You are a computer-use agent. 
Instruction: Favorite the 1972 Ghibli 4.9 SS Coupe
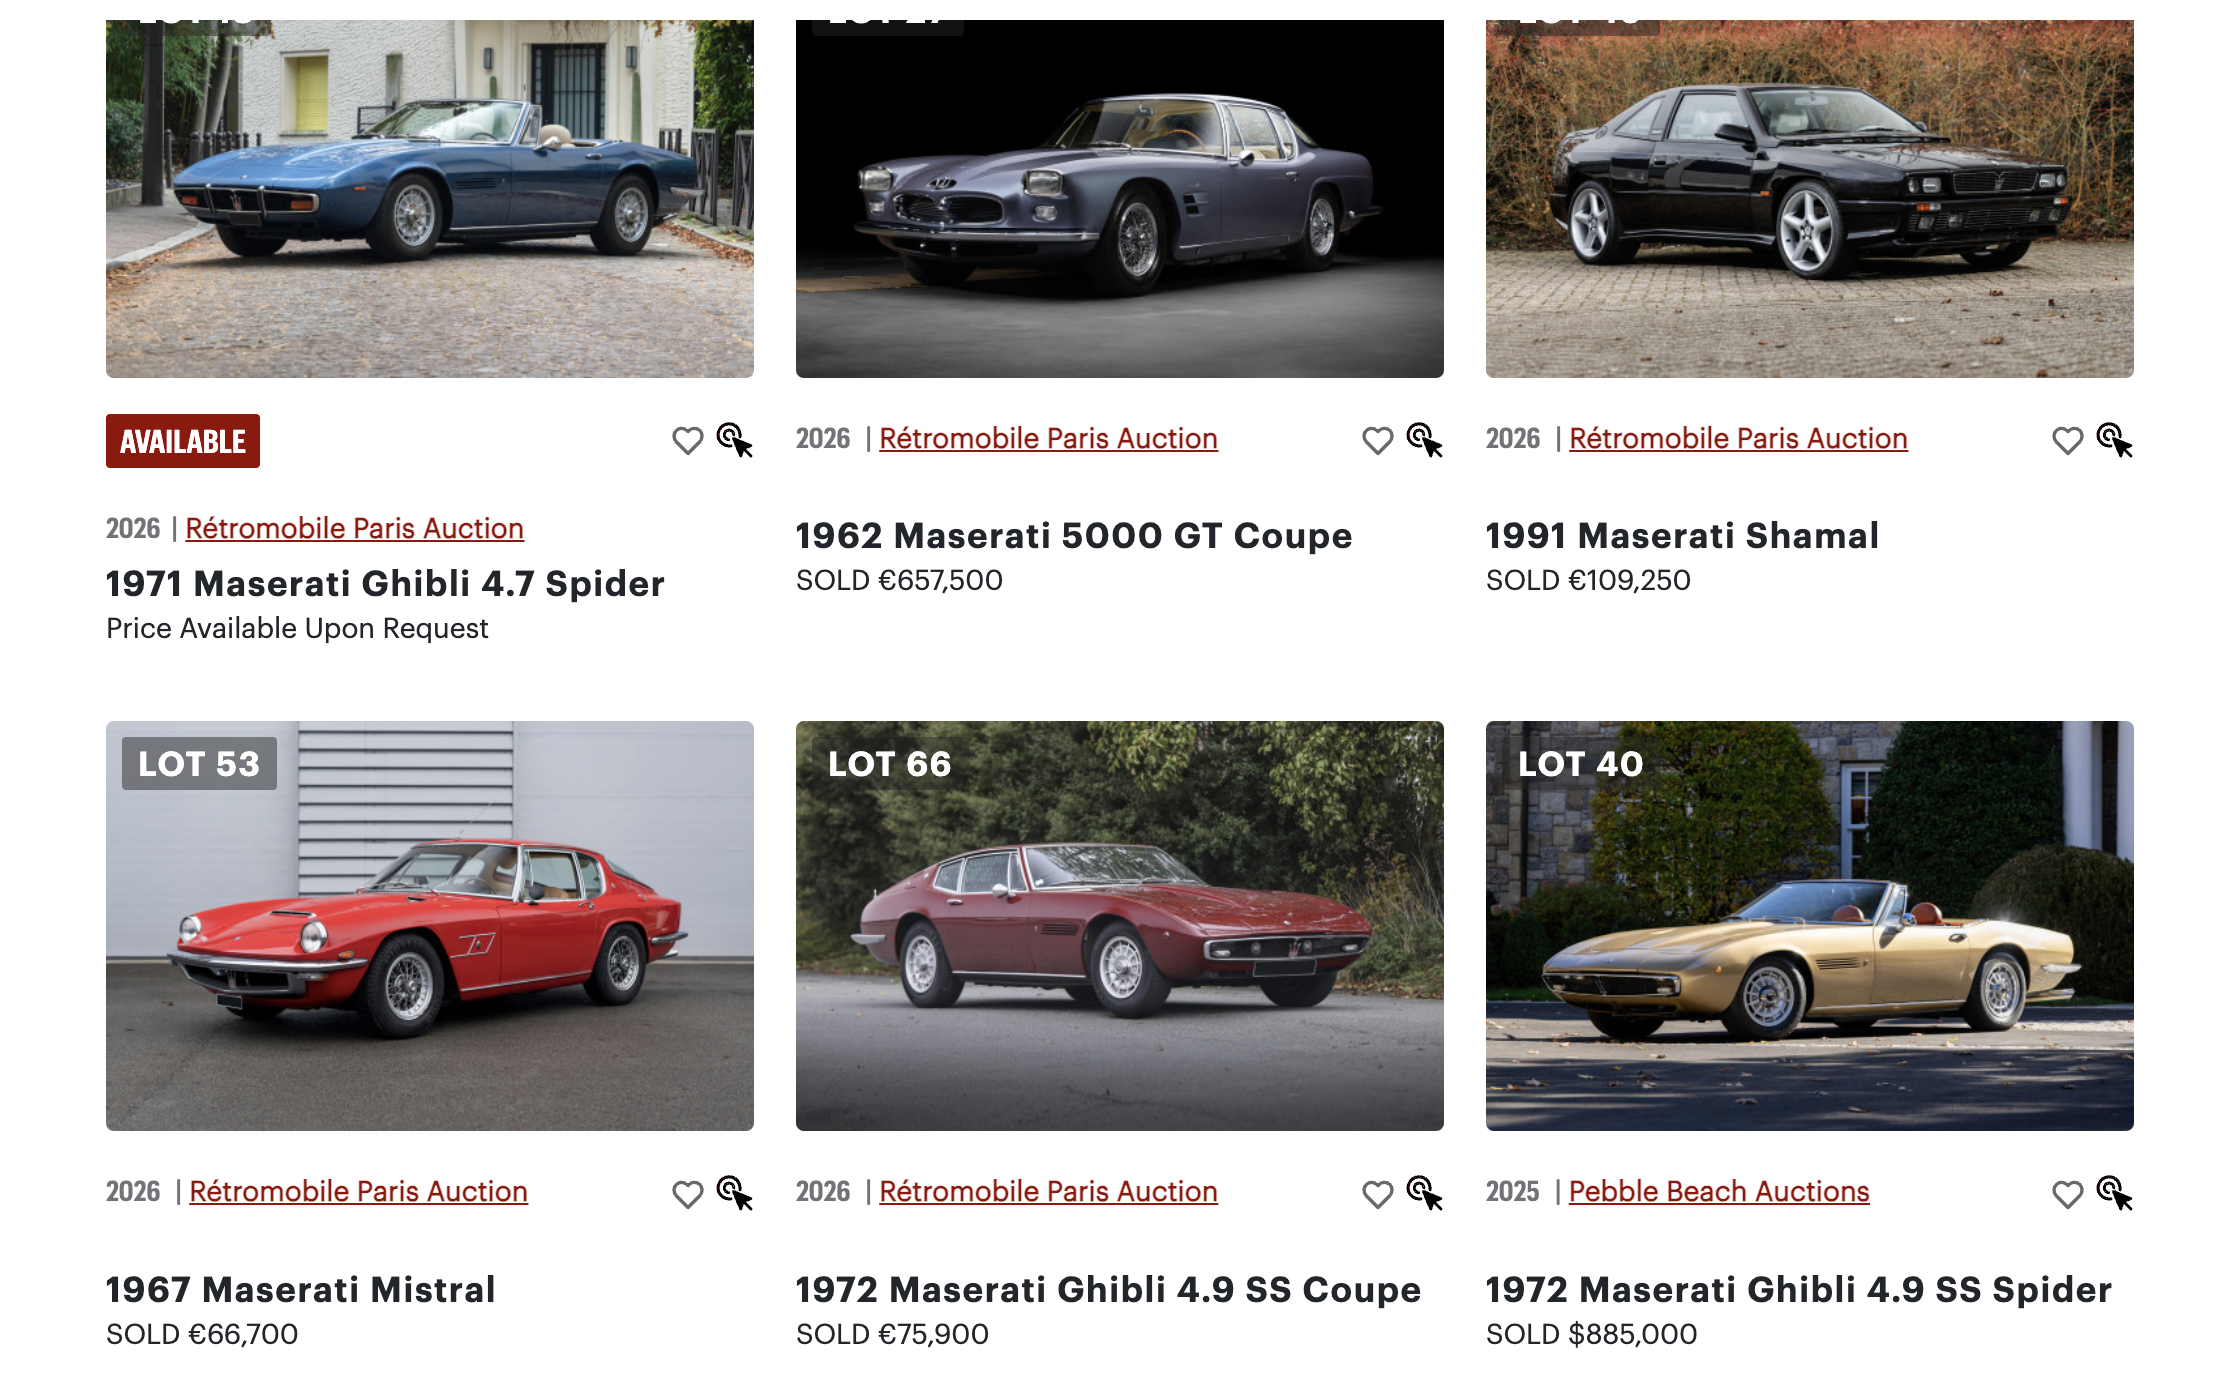tap(1377, 1194)
